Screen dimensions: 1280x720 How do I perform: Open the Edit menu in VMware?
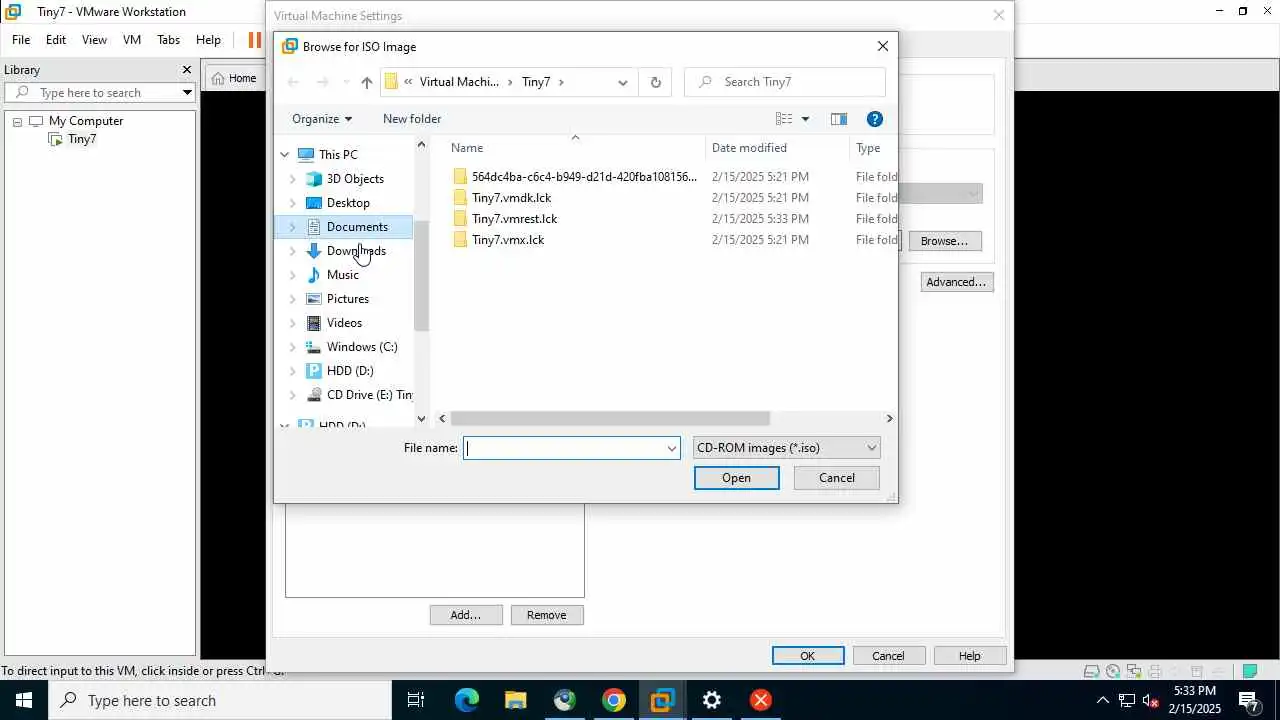pos(56,40)
